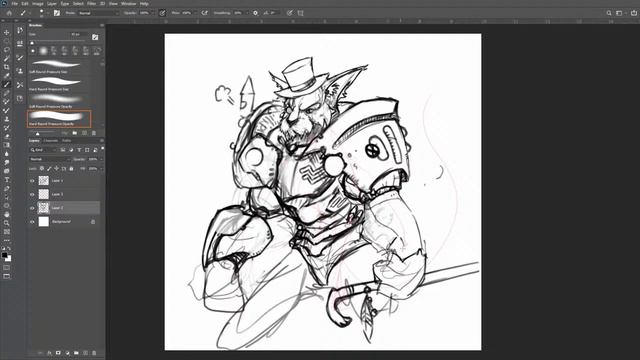Delete brush using Brushes panel trash icon
640x360 pixels.
click(x=94, y=133)
